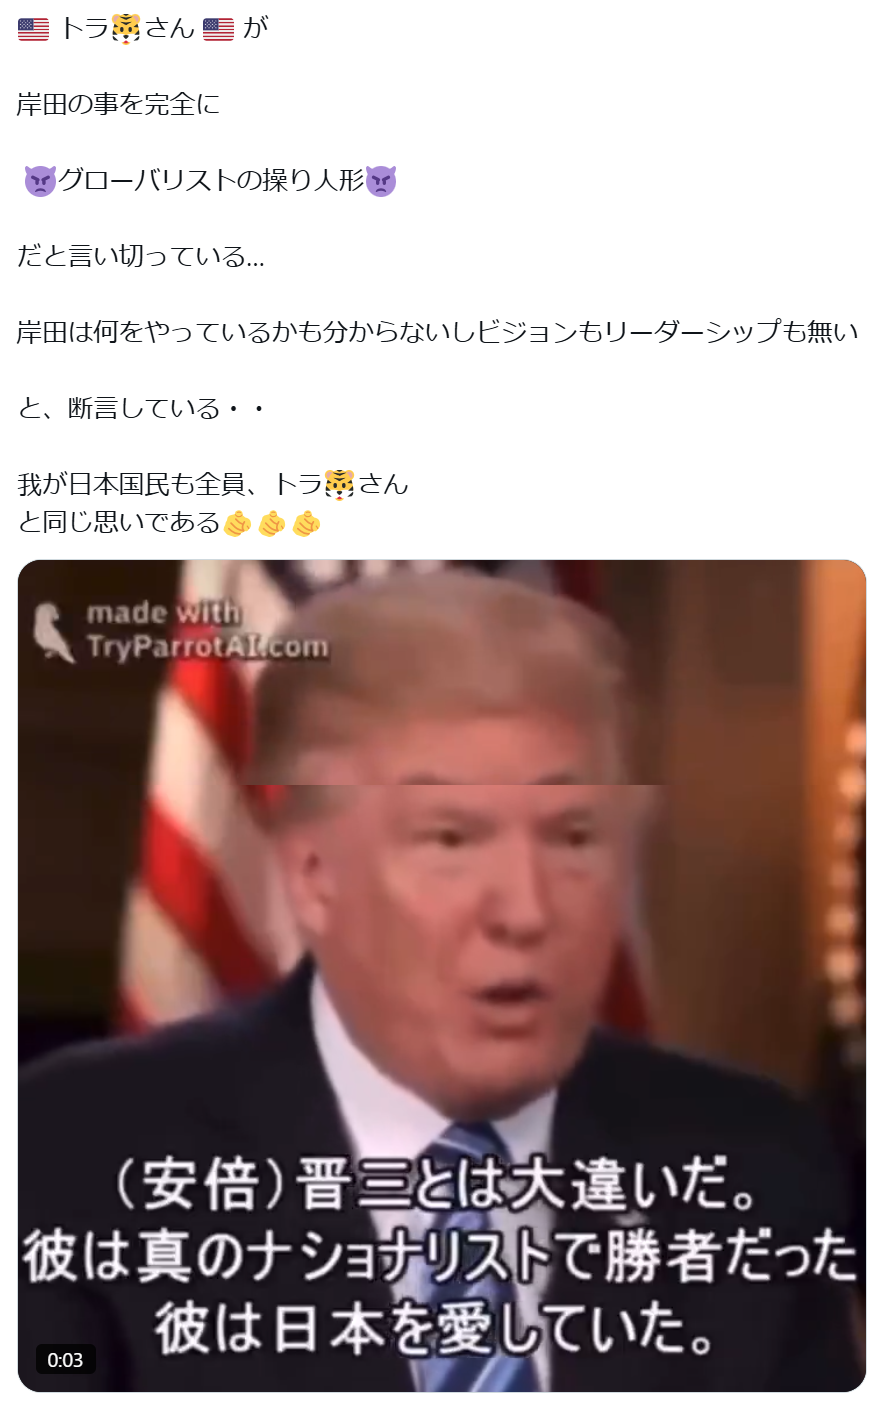Screen dimensions: 886x1401
Task: Click the purple devil emoji before グローバリスト
Action: click(40, 182)
